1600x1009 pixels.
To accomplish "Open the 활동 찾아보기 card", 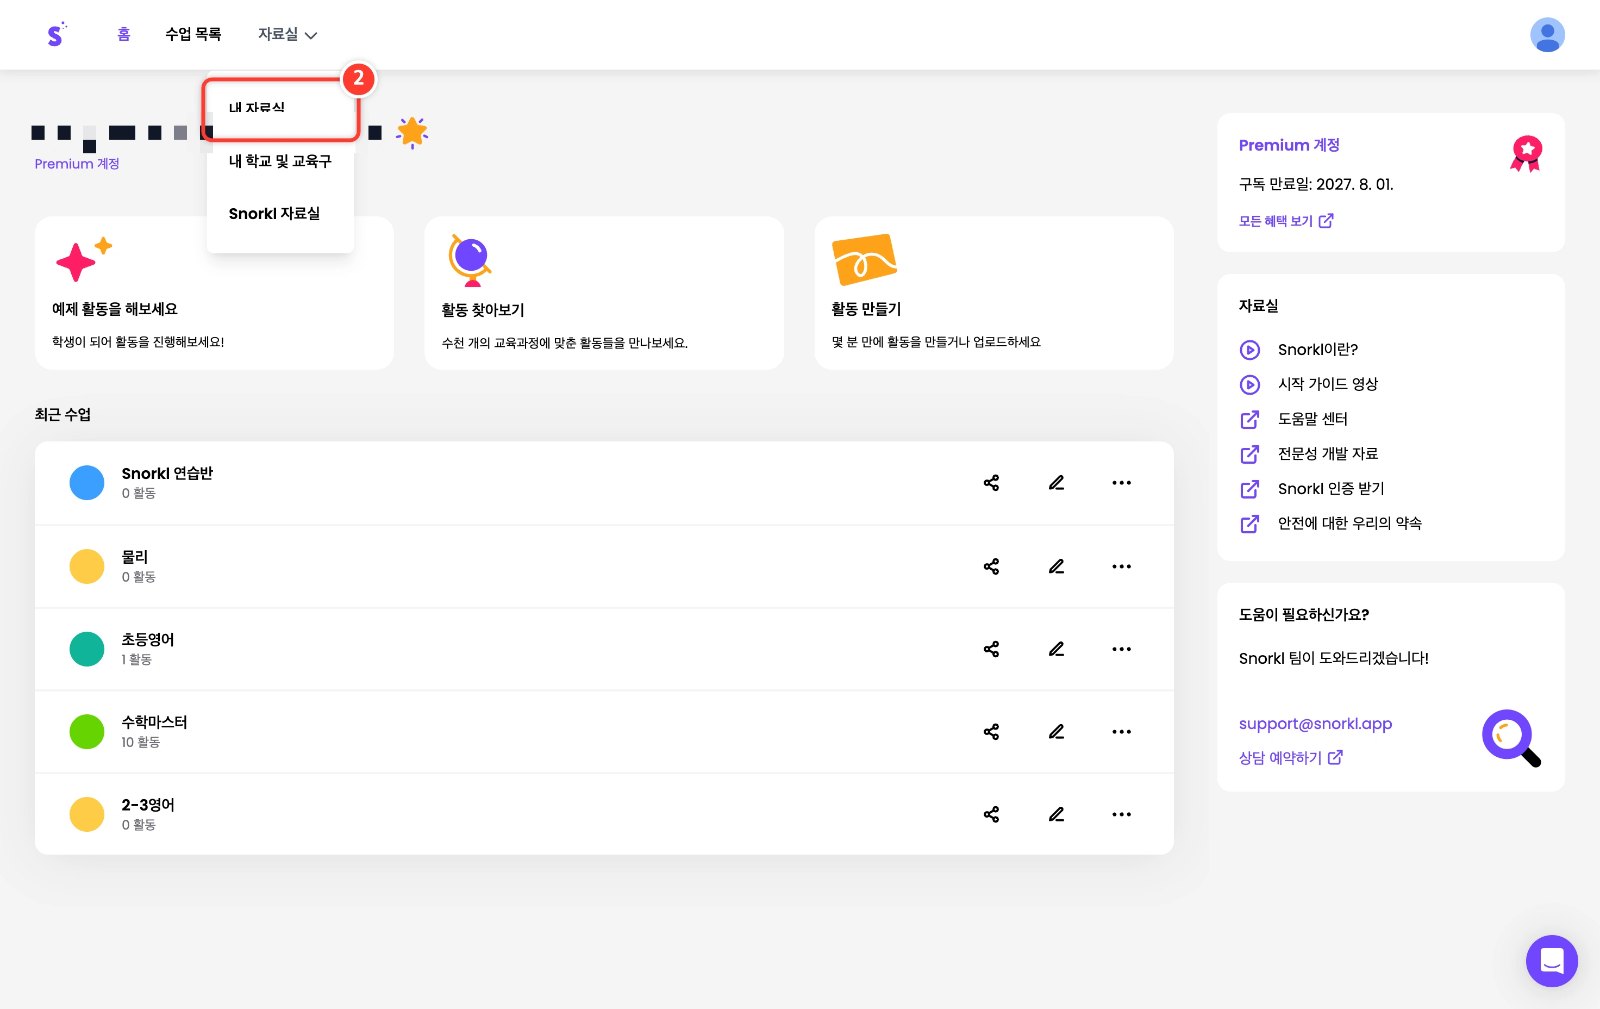I will tap(604, 293).
